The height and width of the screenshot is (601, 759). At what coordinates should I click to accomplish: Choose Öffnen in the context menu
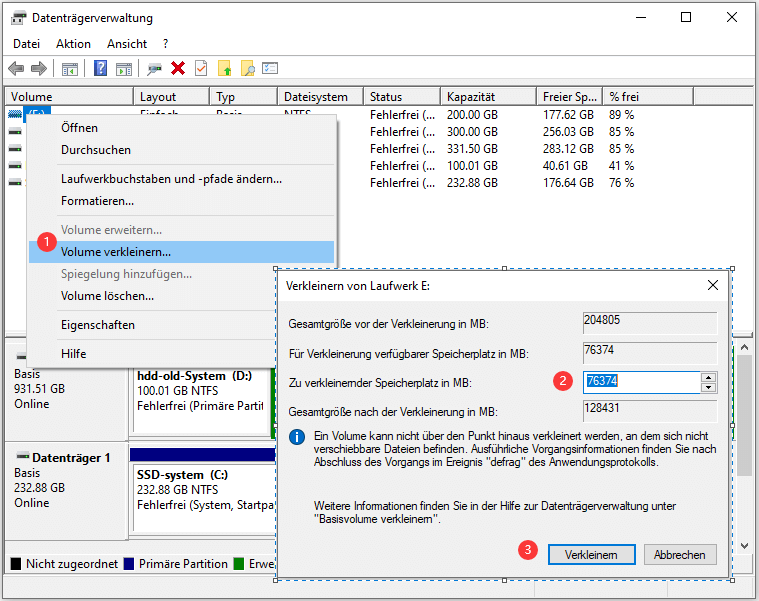tap(181, 128)
